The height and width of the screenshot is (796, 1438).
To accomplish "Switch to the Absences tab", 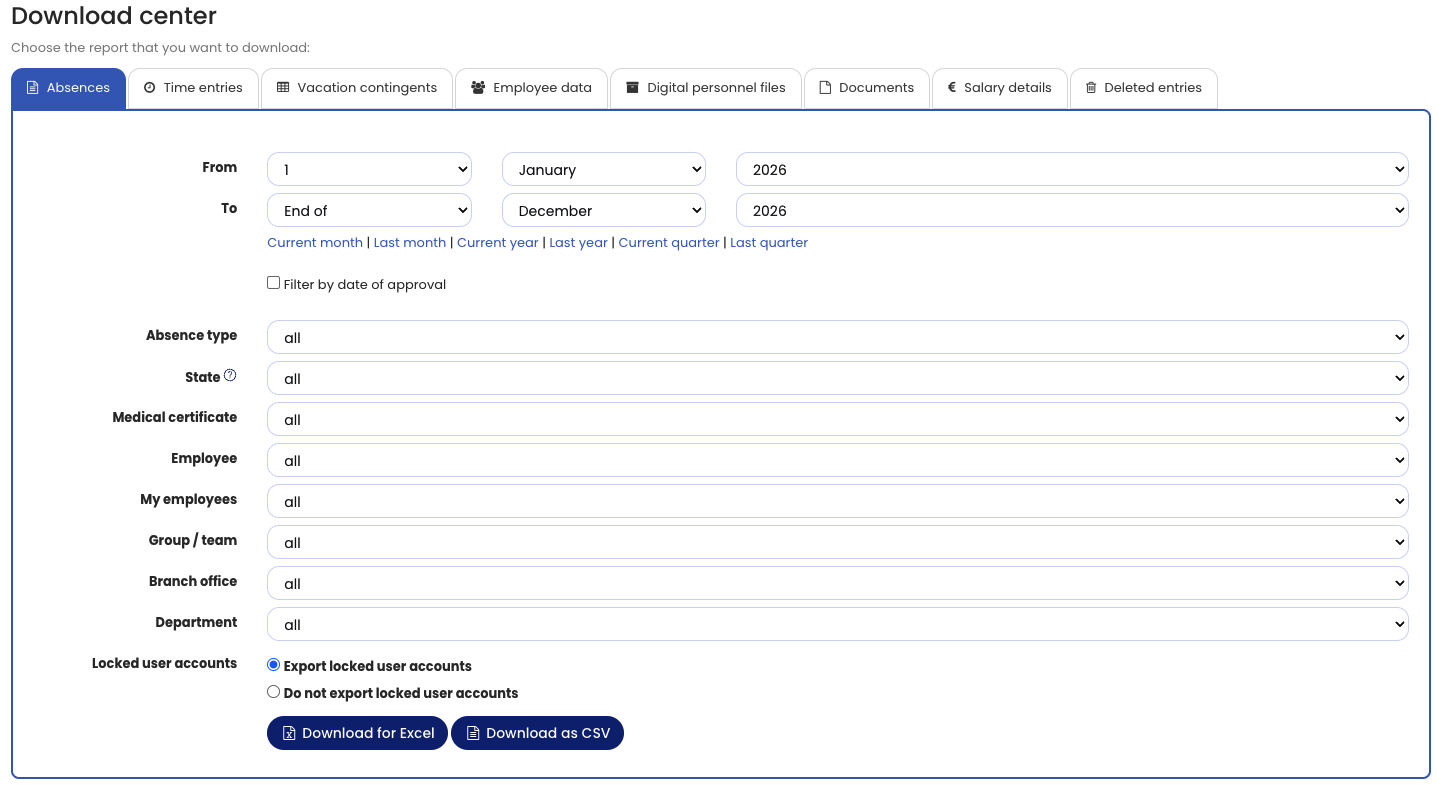I will (x=68, y=88).
